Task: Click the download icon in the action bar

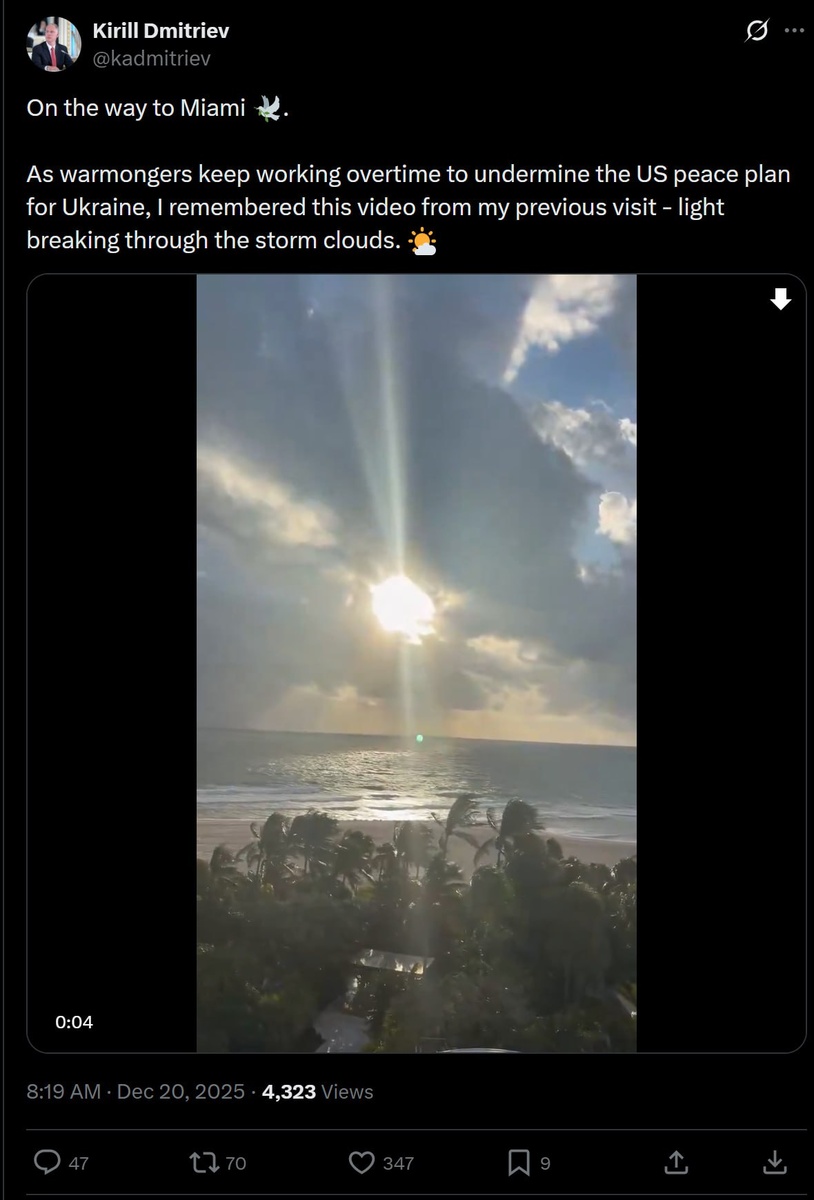Action: click(774, 1162)
